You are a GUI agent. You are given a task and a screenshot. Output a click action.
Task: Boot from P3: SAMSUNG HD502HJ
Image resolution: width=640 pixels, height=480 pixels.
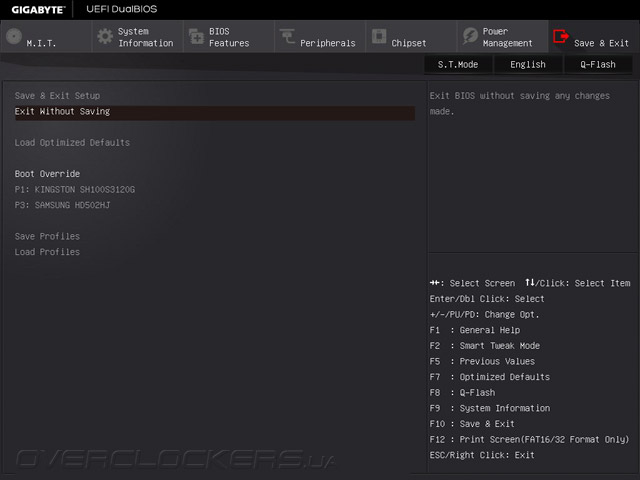[62, 205]
